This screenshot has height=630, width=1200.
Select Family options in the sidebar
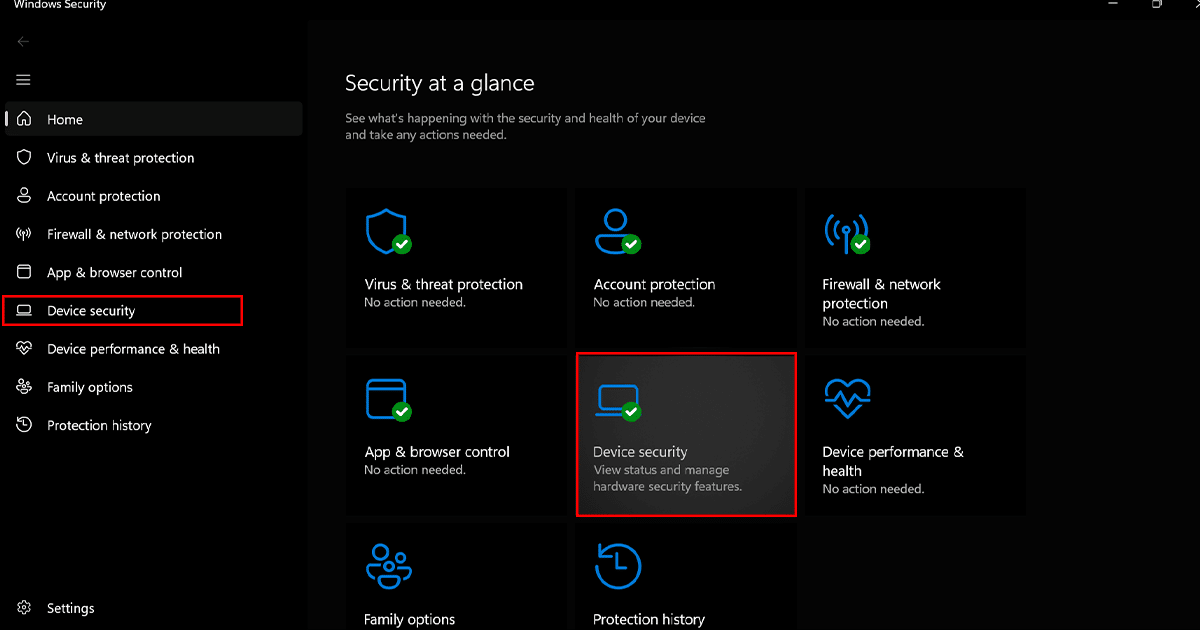coord(89,387)
